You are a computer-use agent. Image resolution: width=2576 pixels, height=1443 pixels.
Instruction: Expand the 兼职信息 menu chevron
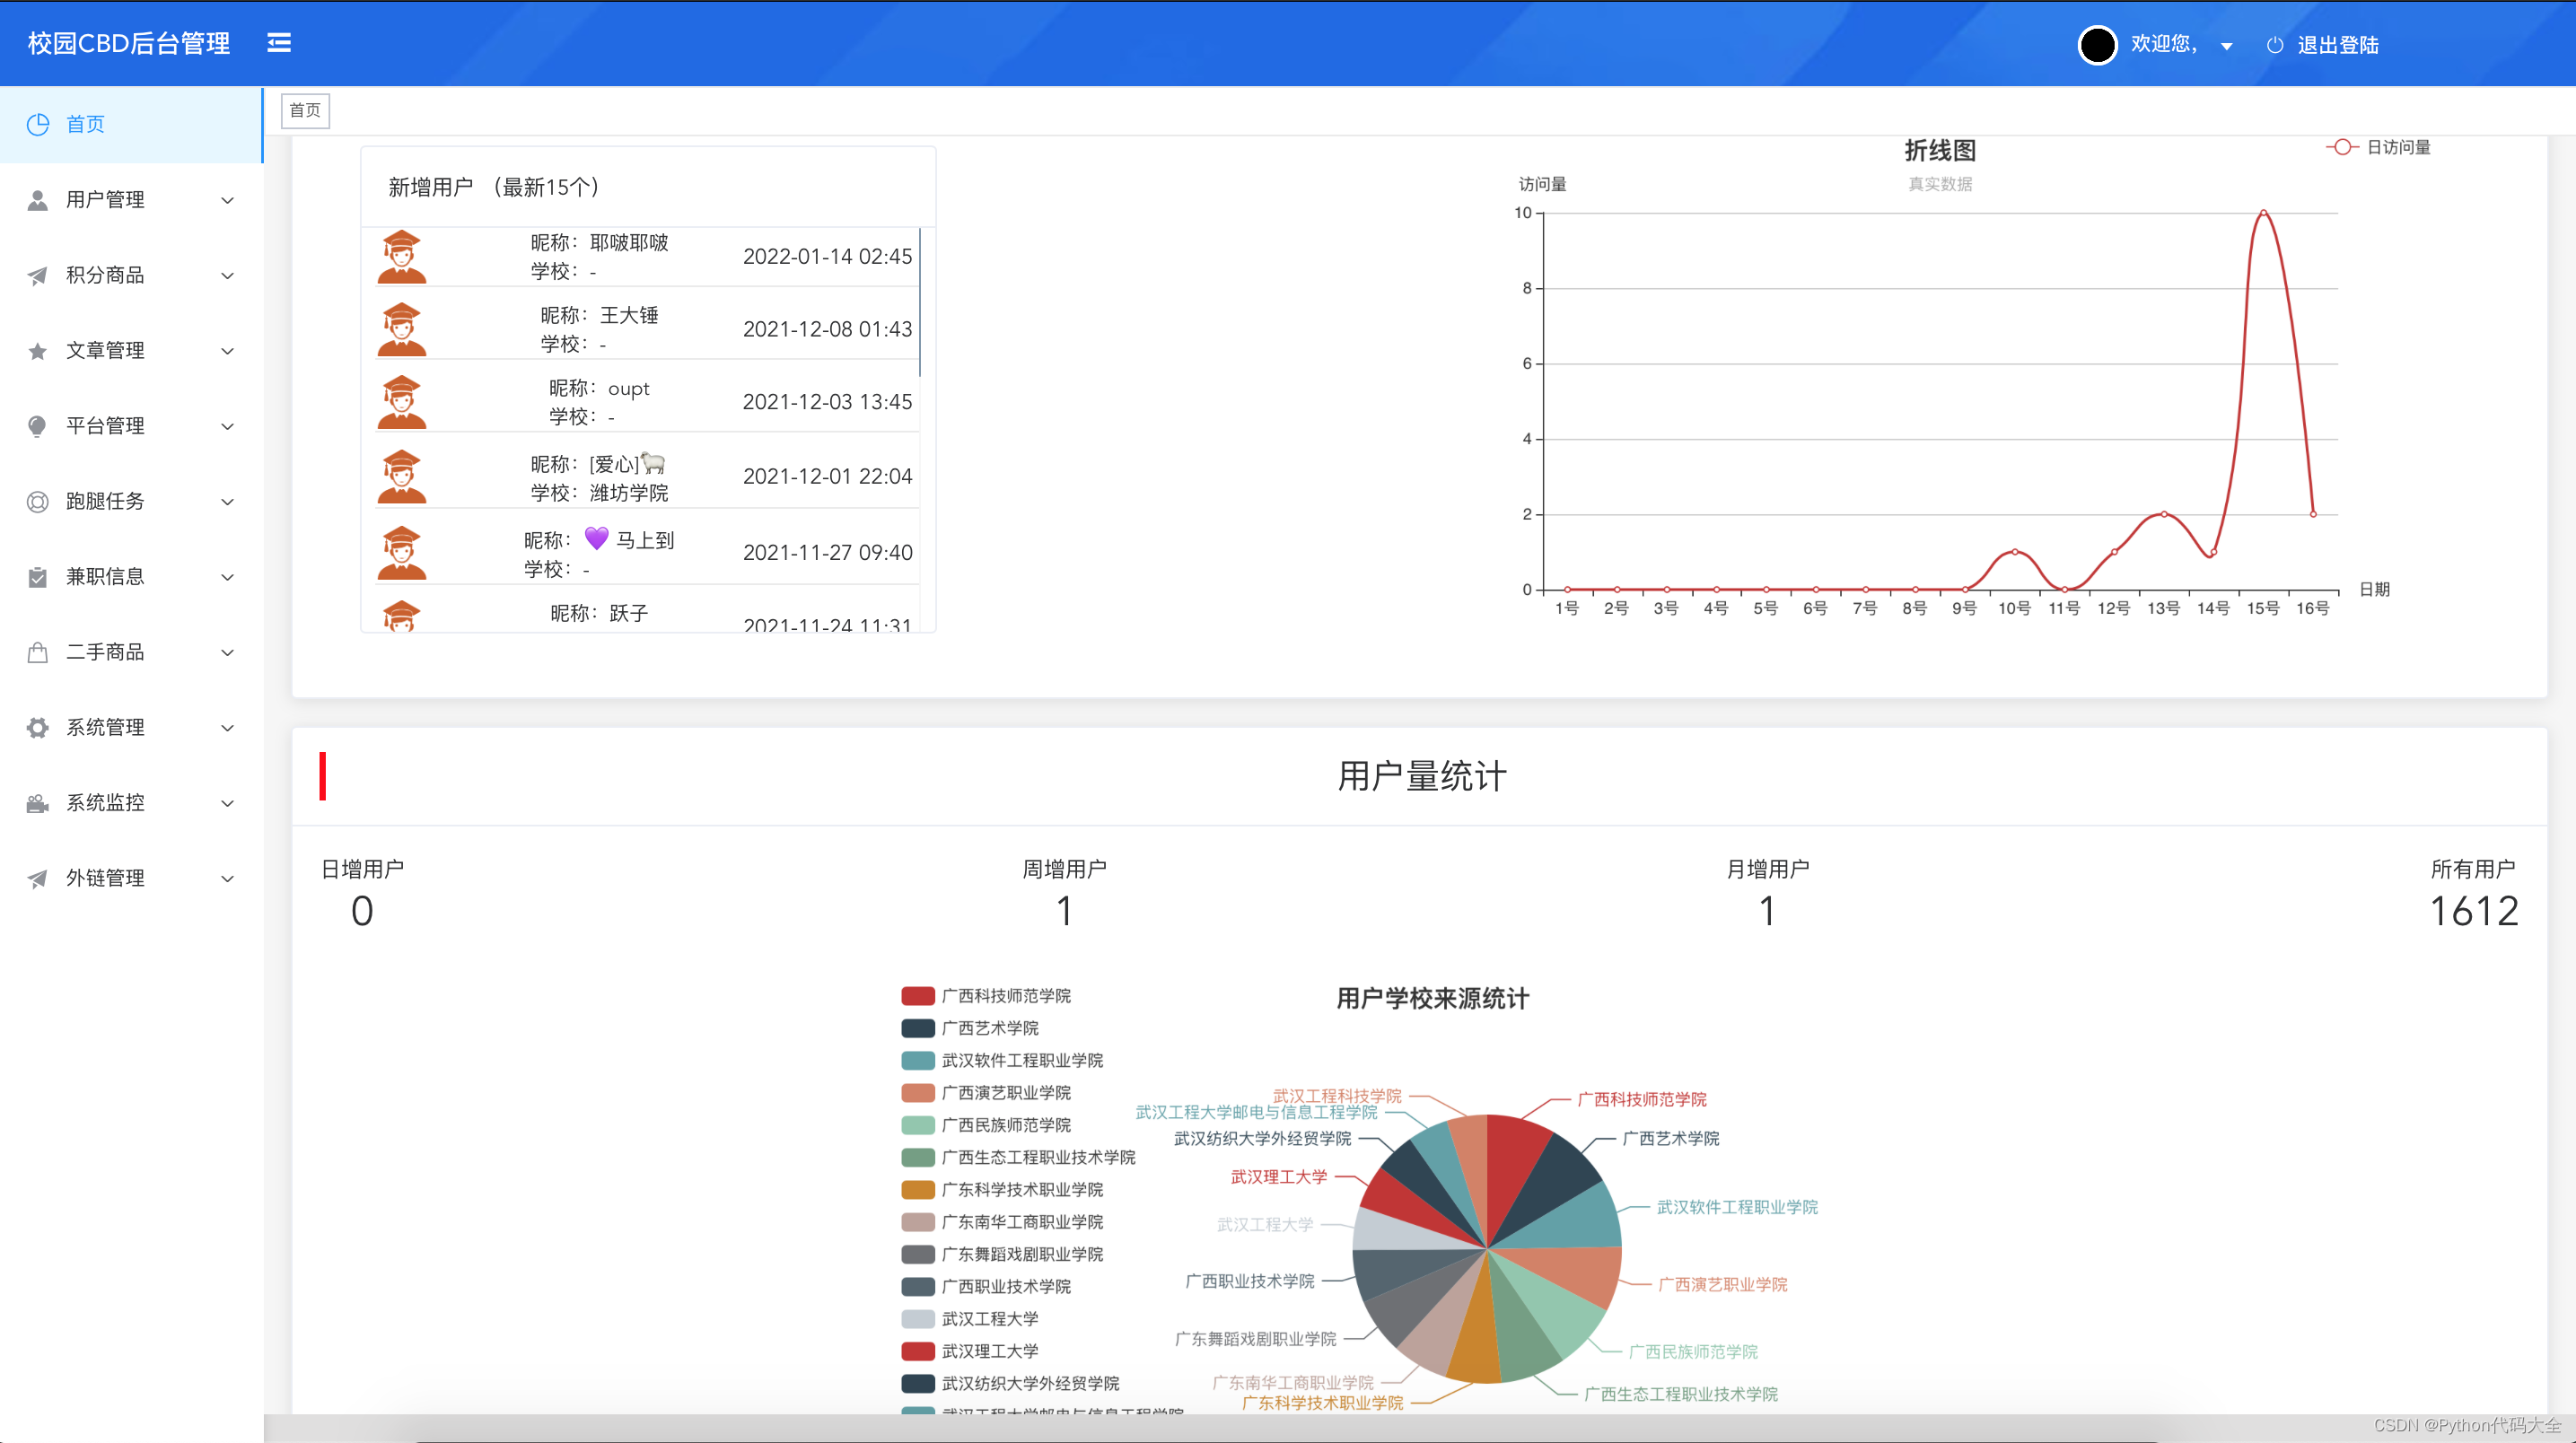point(228,577)
